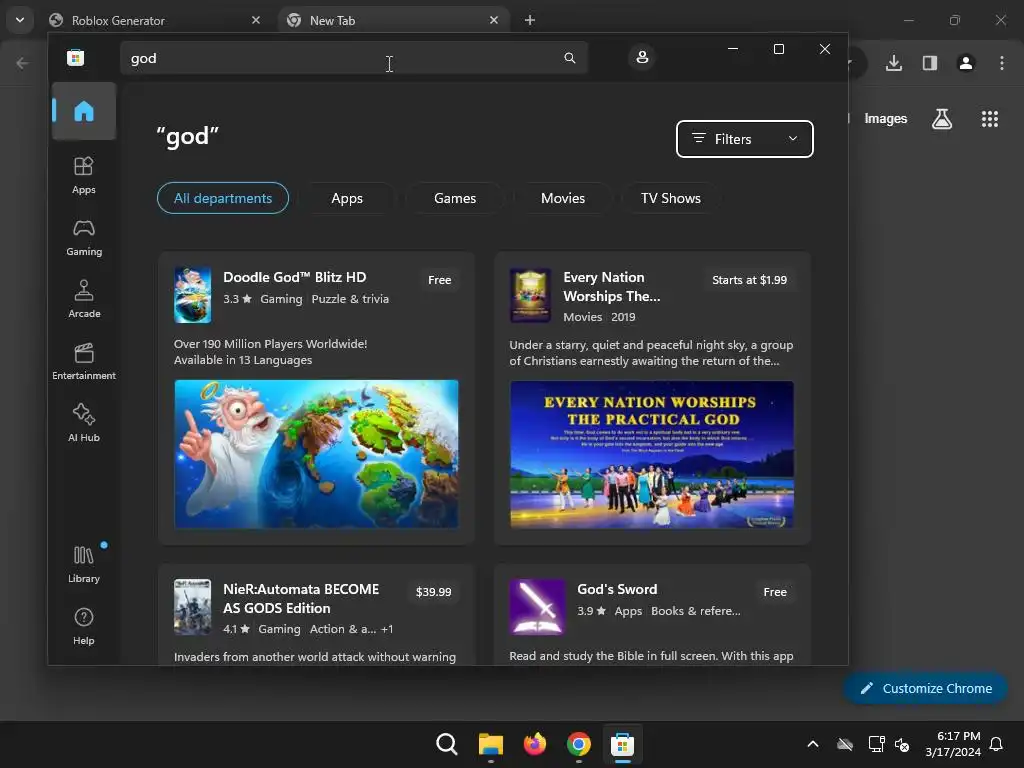Click the Puzzle & trivia category text
Viewport: 1024px width, 768px height.
(x=350, y=298)
